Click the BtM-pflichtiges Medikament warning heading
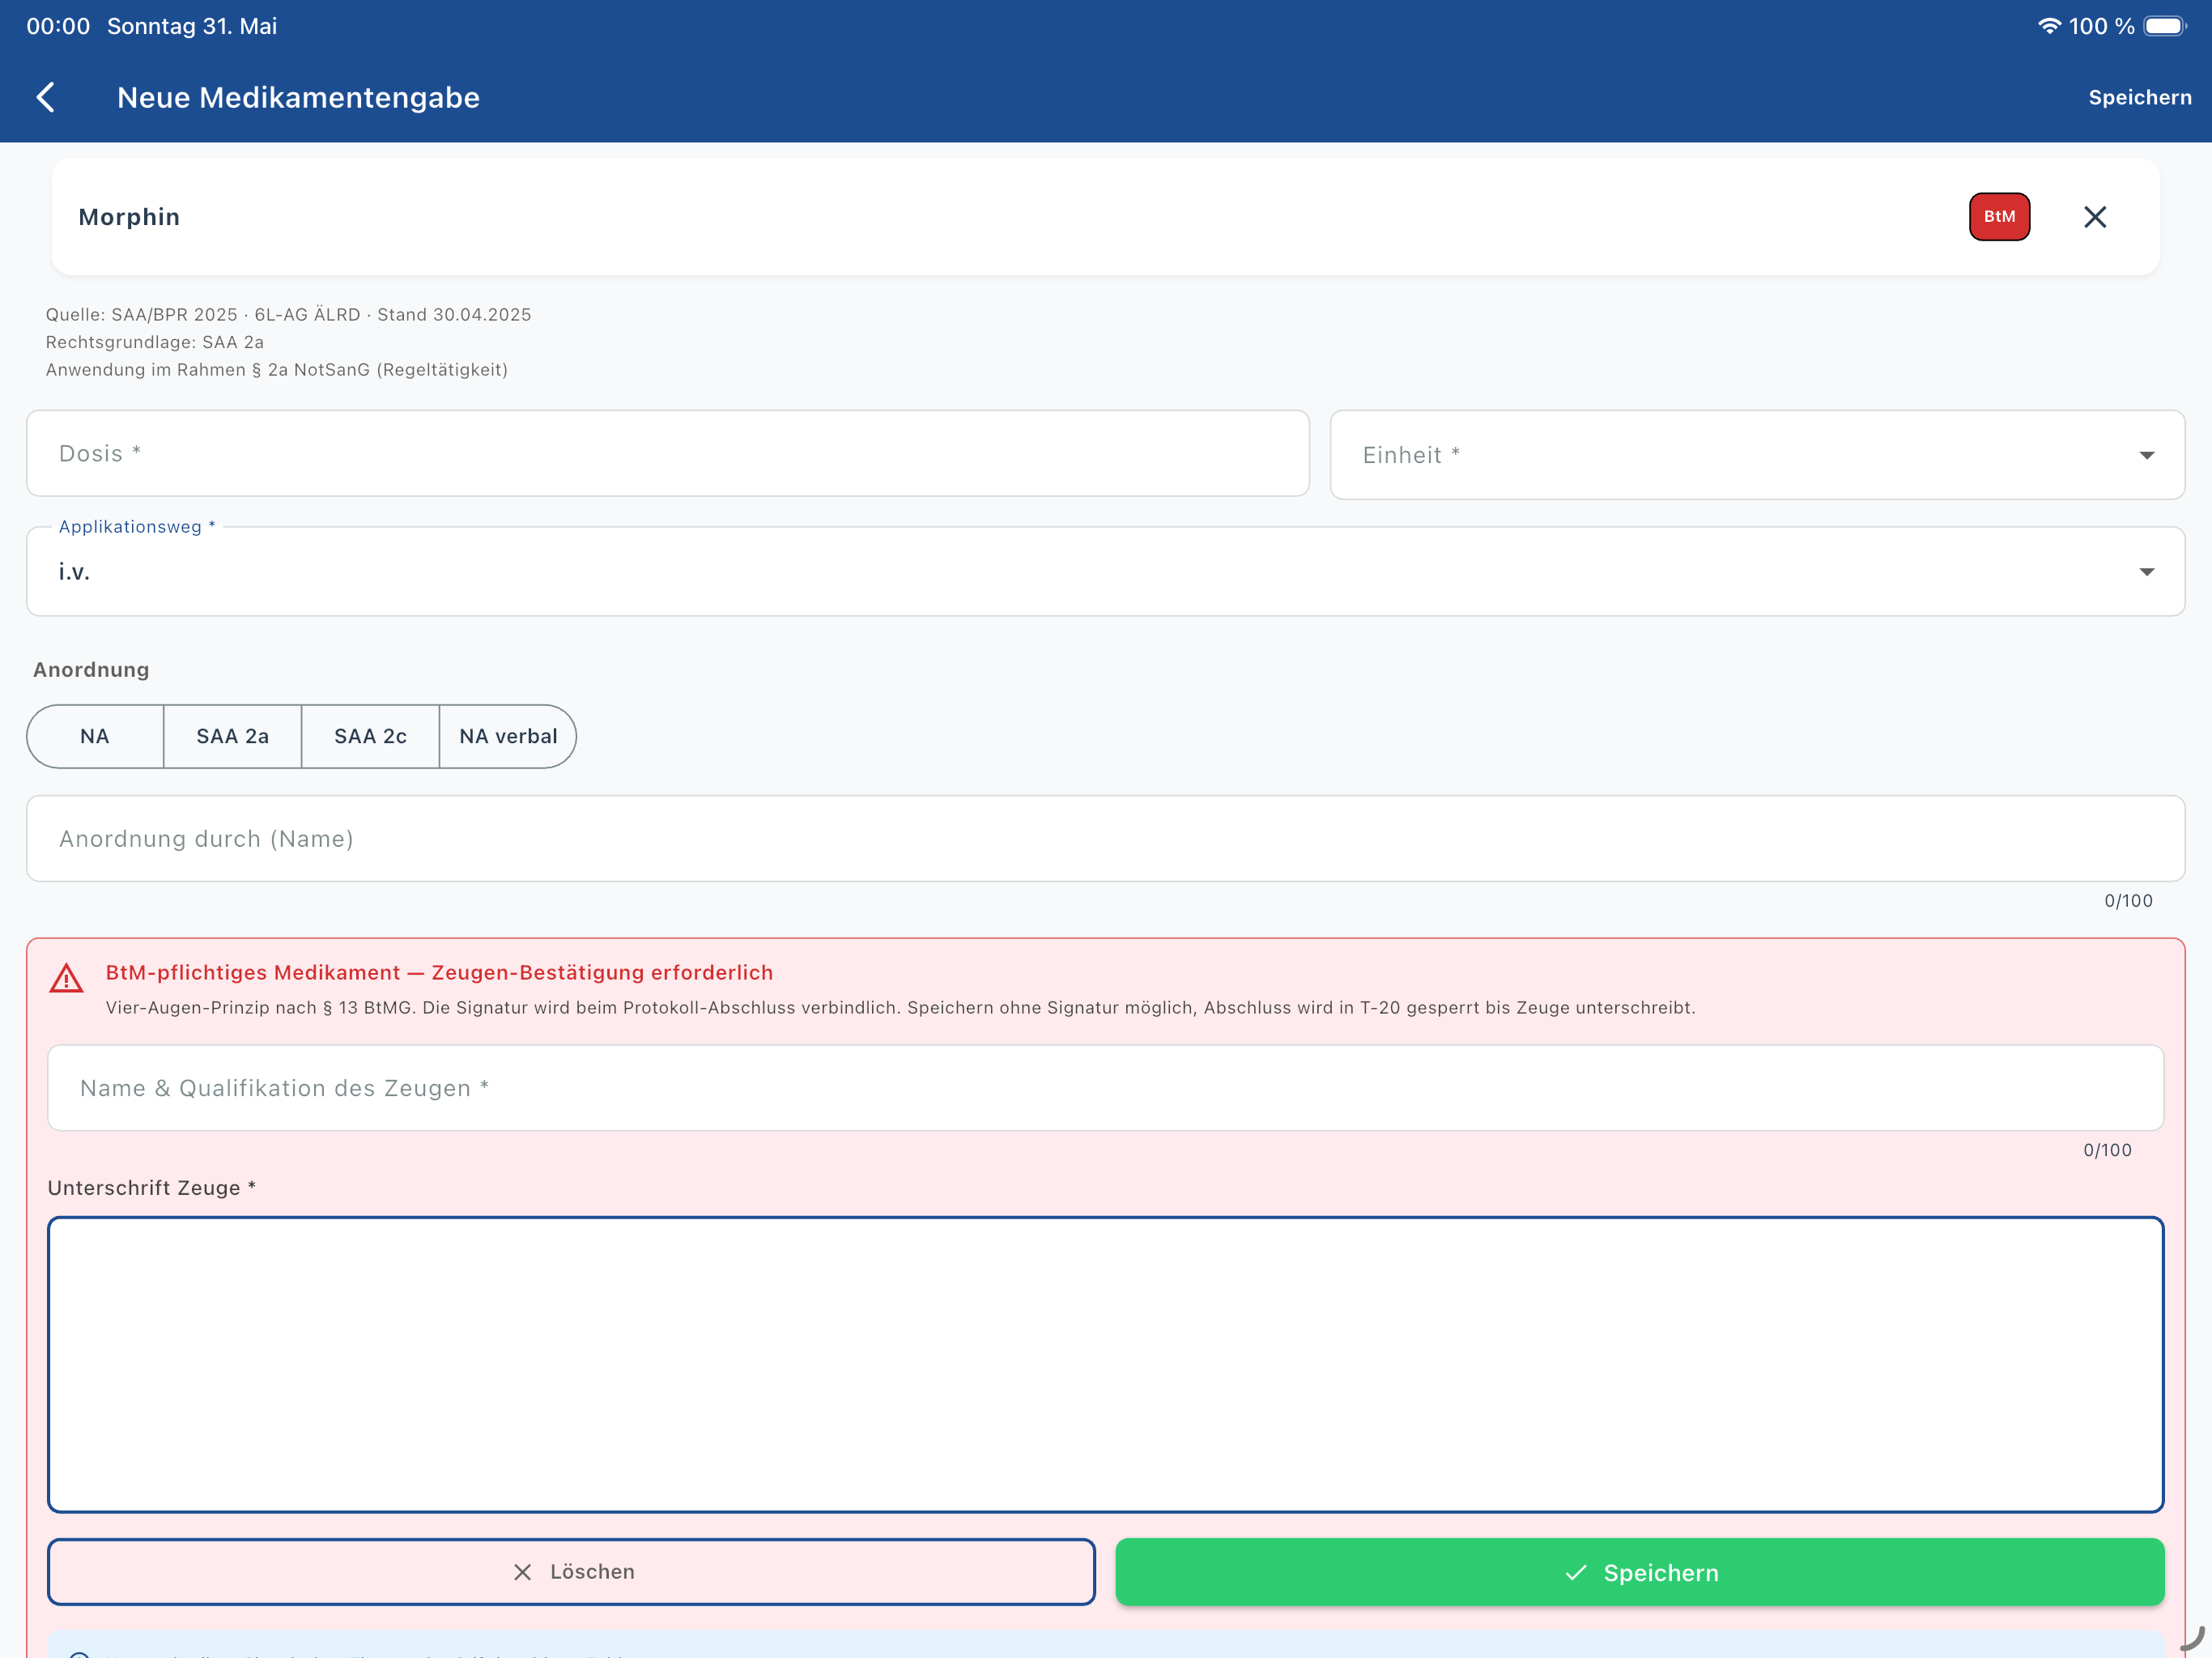The image size is (2212, 1658). [x=439, y=972]
